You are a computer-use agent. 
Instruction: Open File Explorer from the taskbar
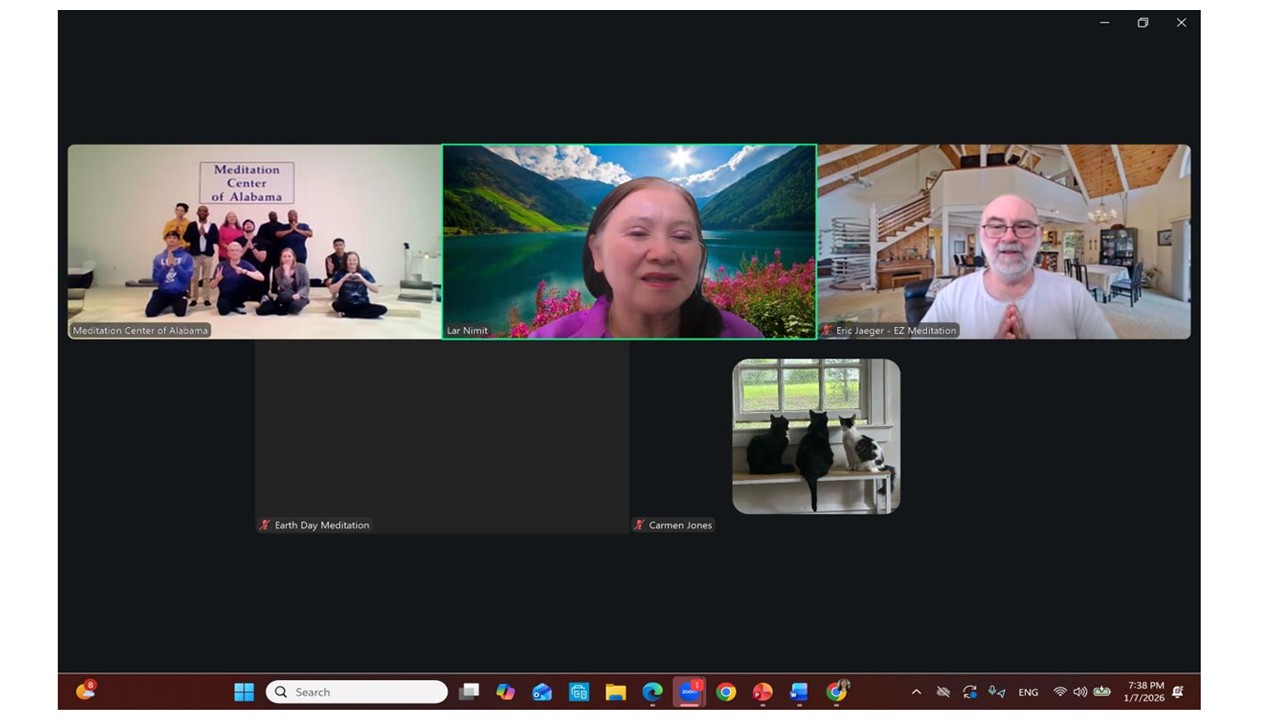point(615,692)
